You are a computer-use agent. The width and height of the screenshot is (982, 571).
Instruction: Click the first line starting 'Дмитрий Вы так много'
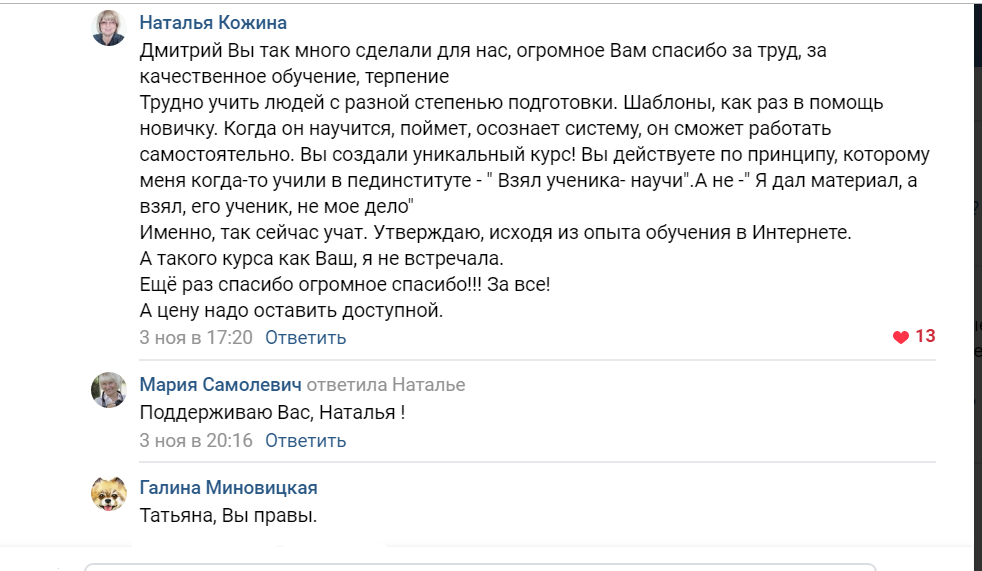[x=483, y=50]
